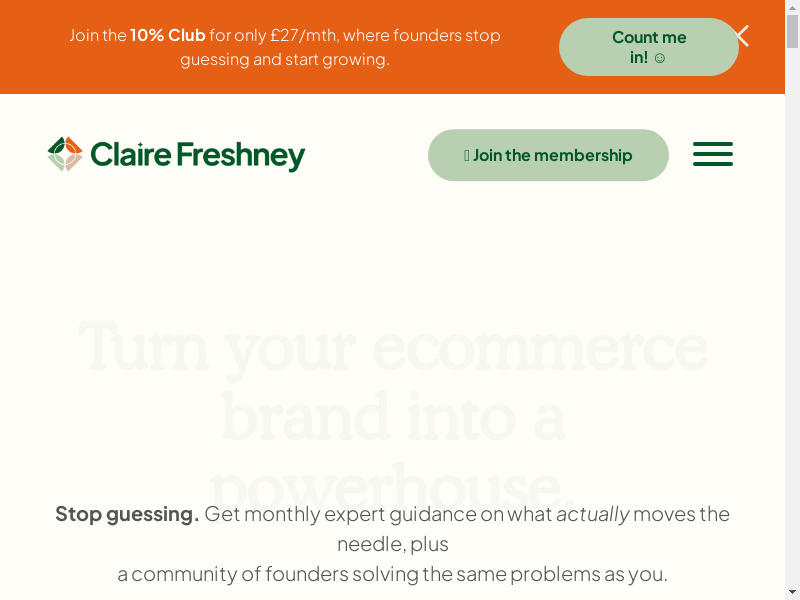Click the faded 'powerhouse.' heading word
The width and height of the screenshot is (800, 600).
pos(392,487)
